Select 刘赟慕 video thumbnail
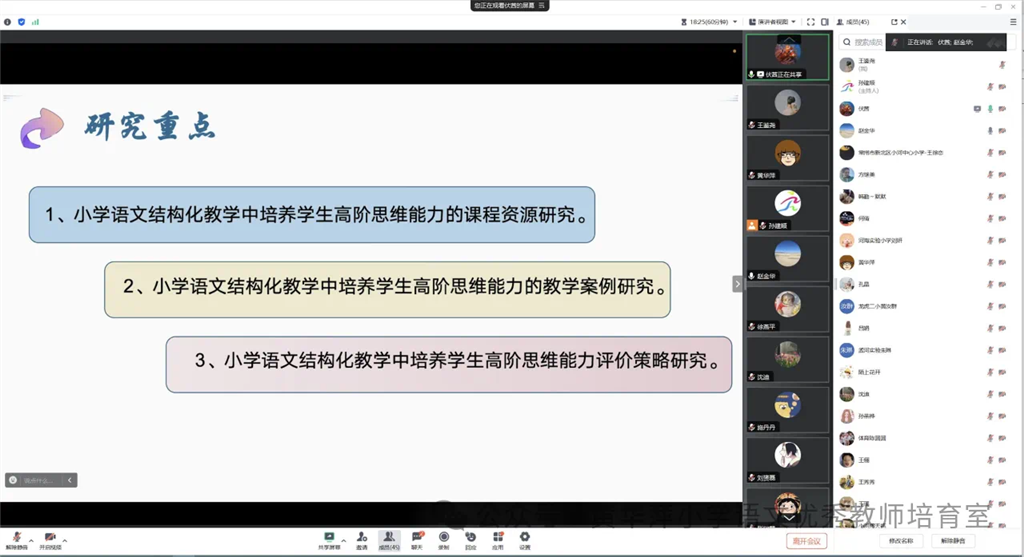The image size is (1024, 557). click(788, 460)
